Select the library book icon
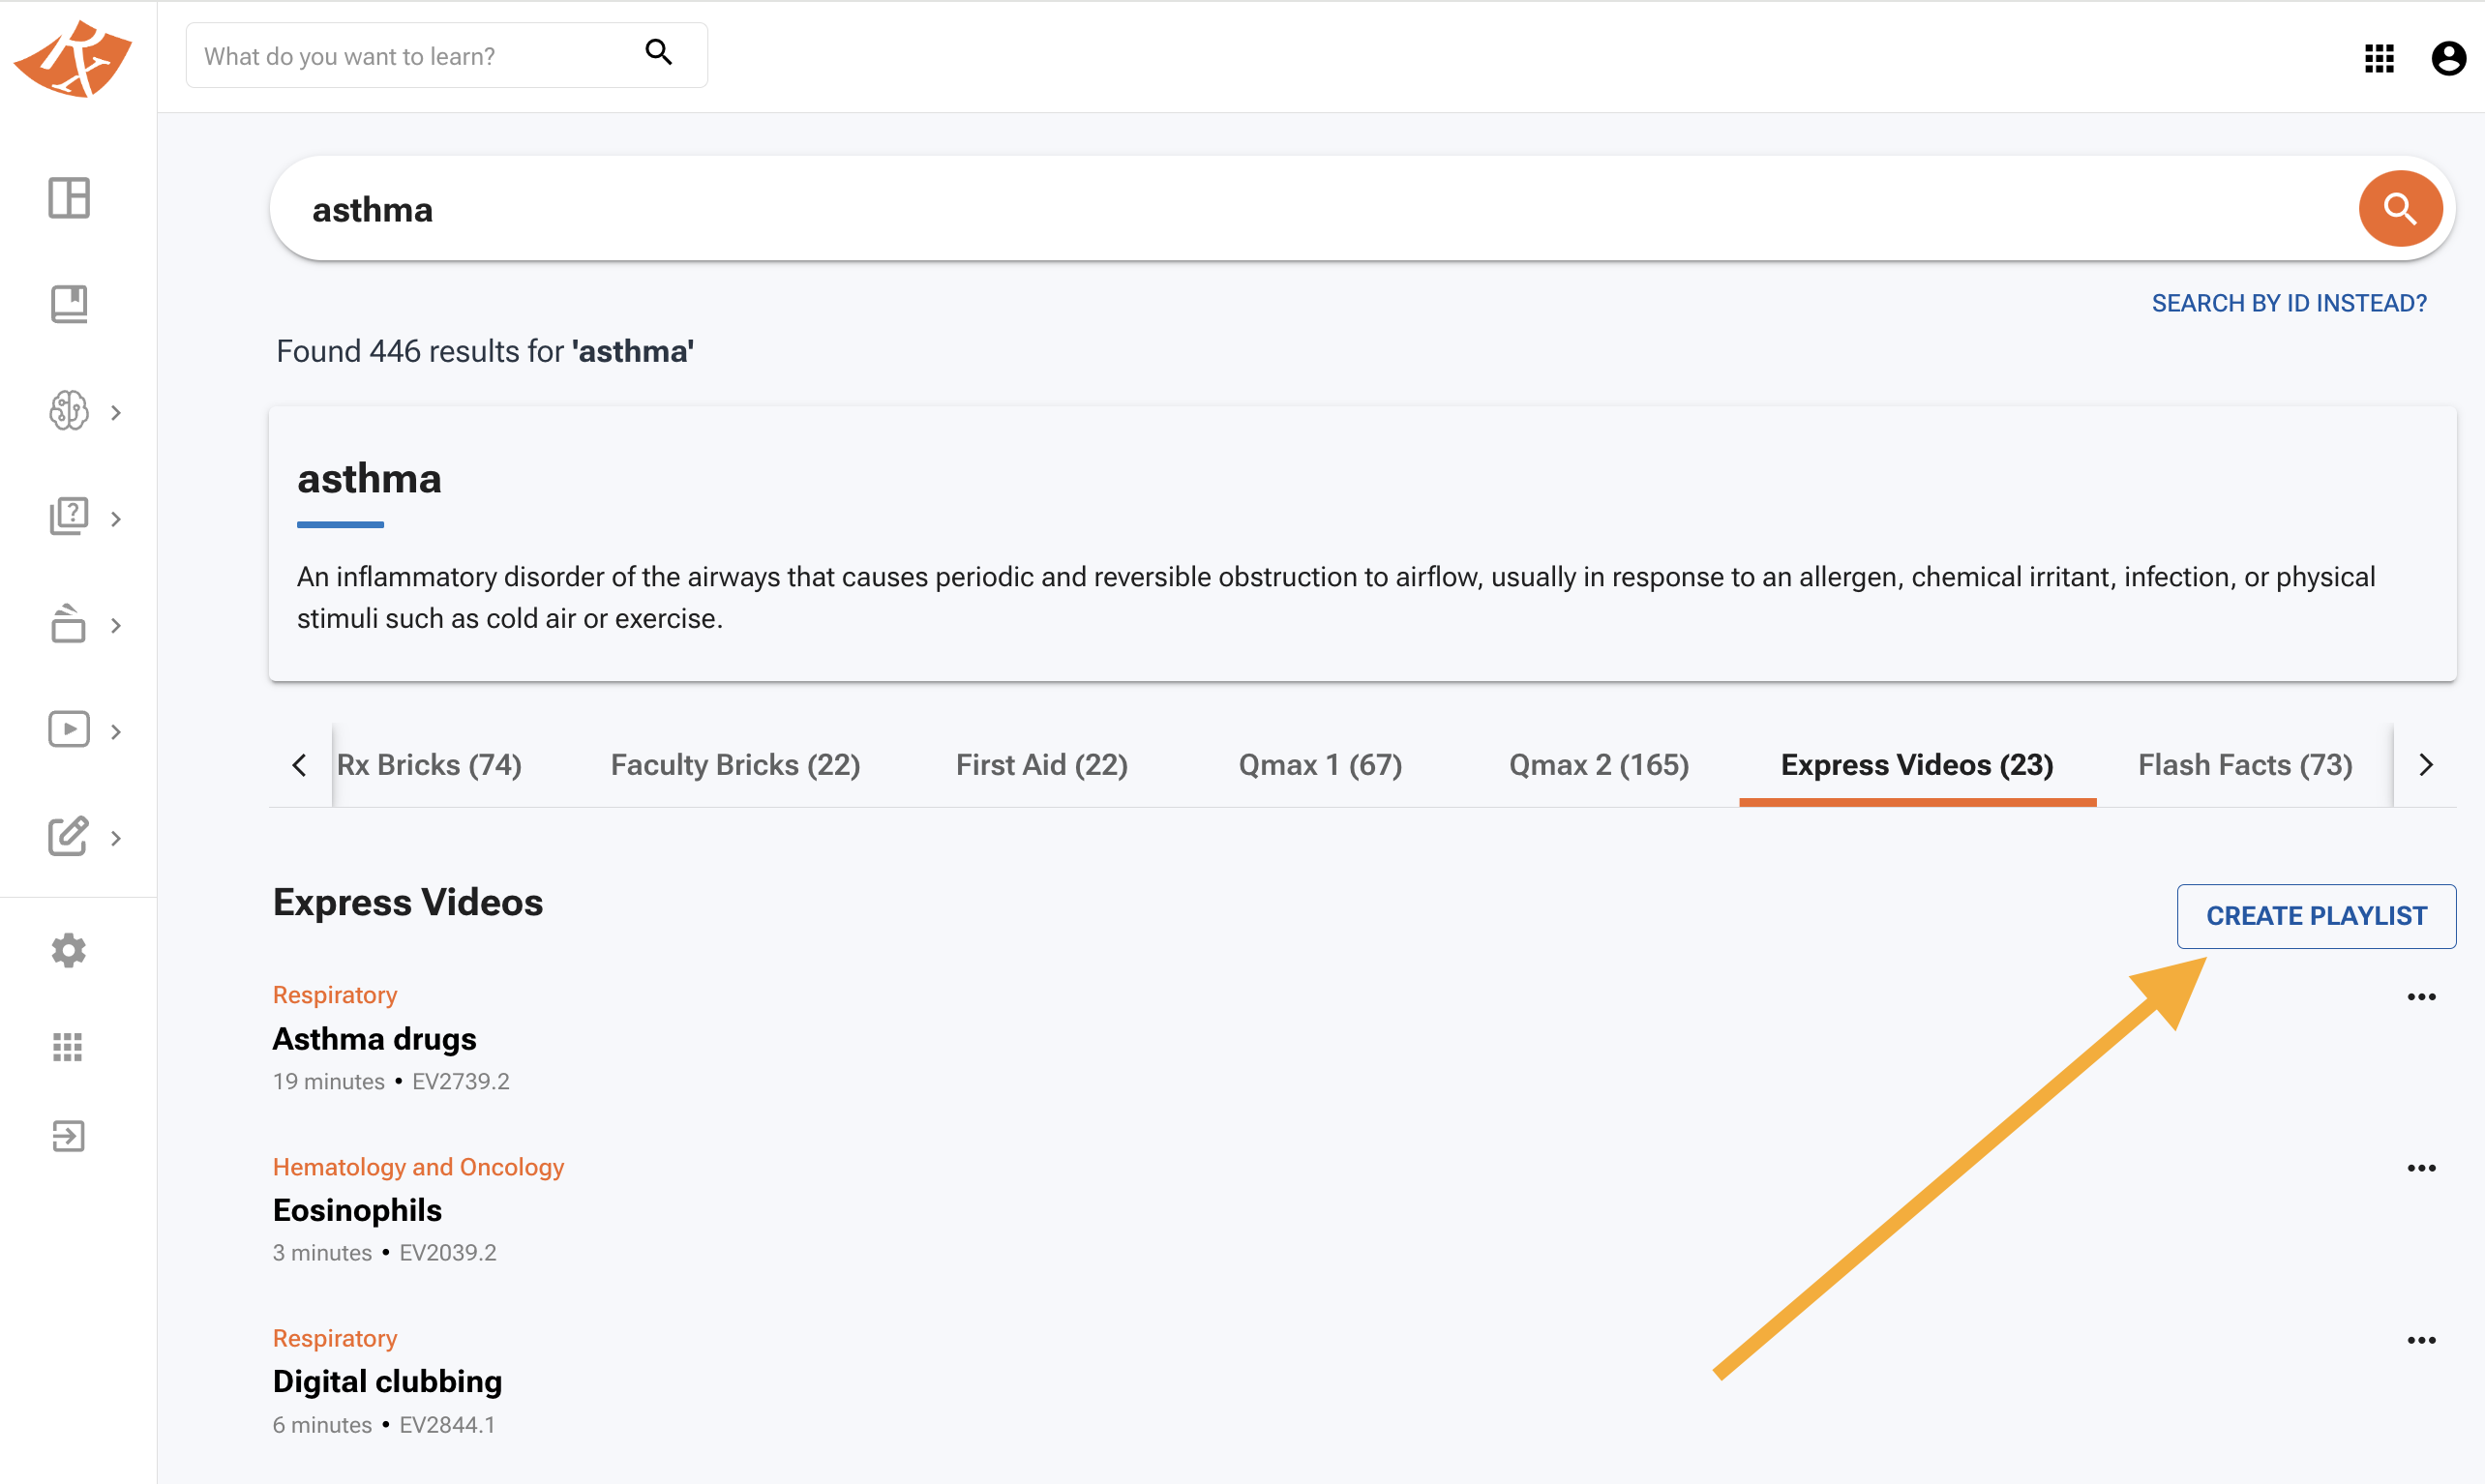The image size is (2485, 1484). click(x=68, y=304)
